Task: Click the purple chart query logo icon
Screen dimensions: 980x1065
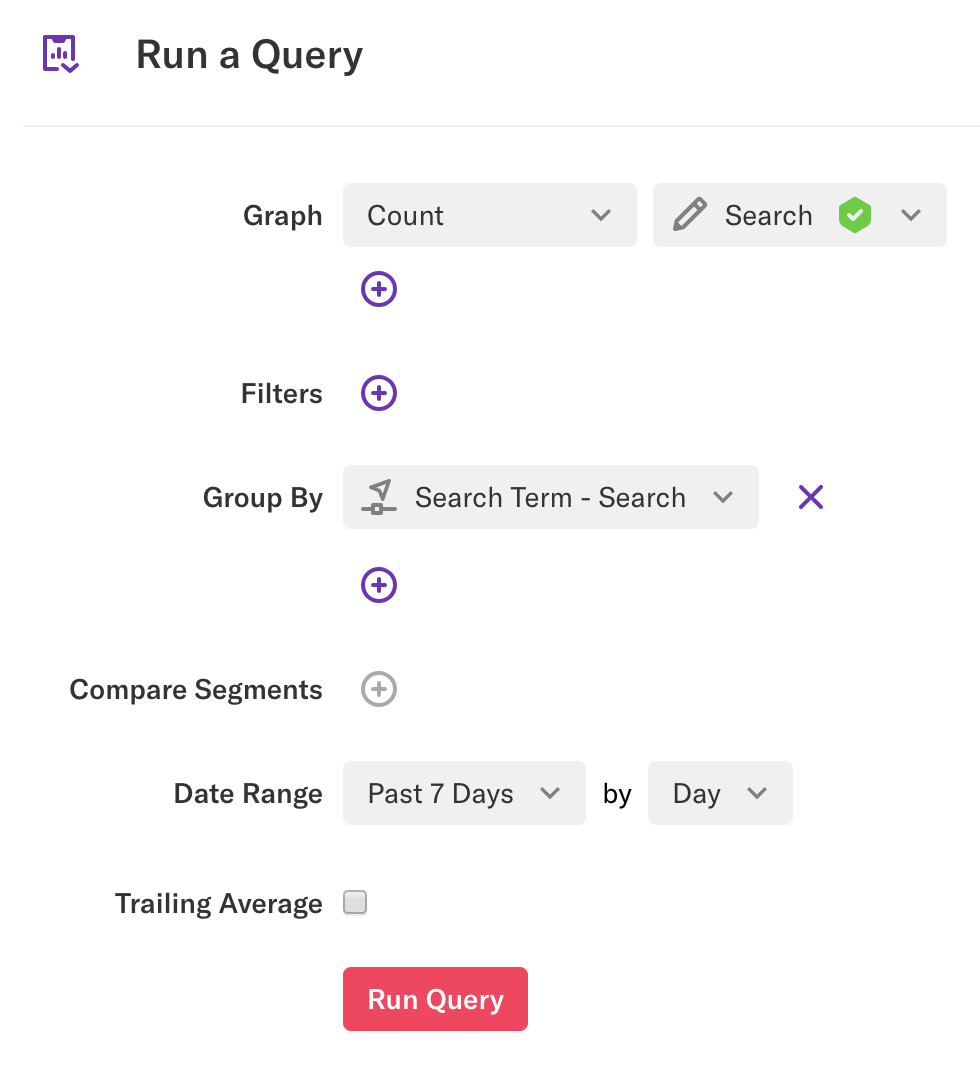Action: pyautogui.click(x=60, y=54)
